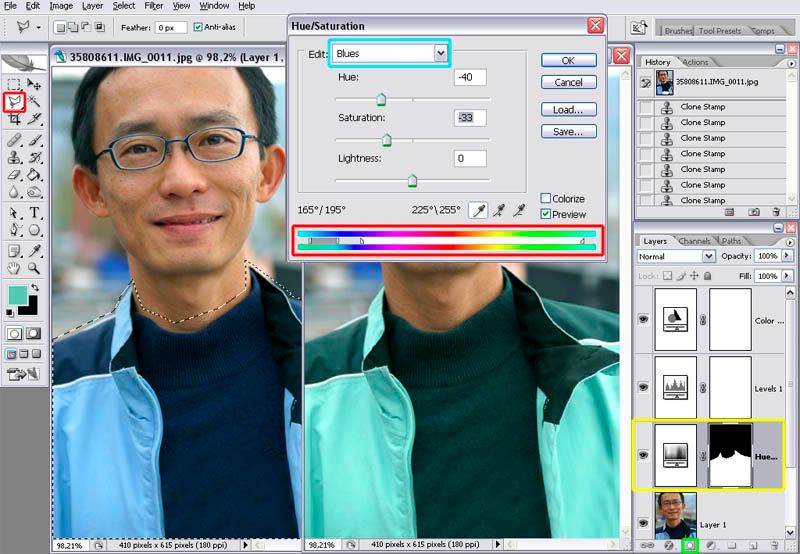Switch to the Actions tab
The width and height of the screenshot is (800, 554).
(x=695, y=62)
